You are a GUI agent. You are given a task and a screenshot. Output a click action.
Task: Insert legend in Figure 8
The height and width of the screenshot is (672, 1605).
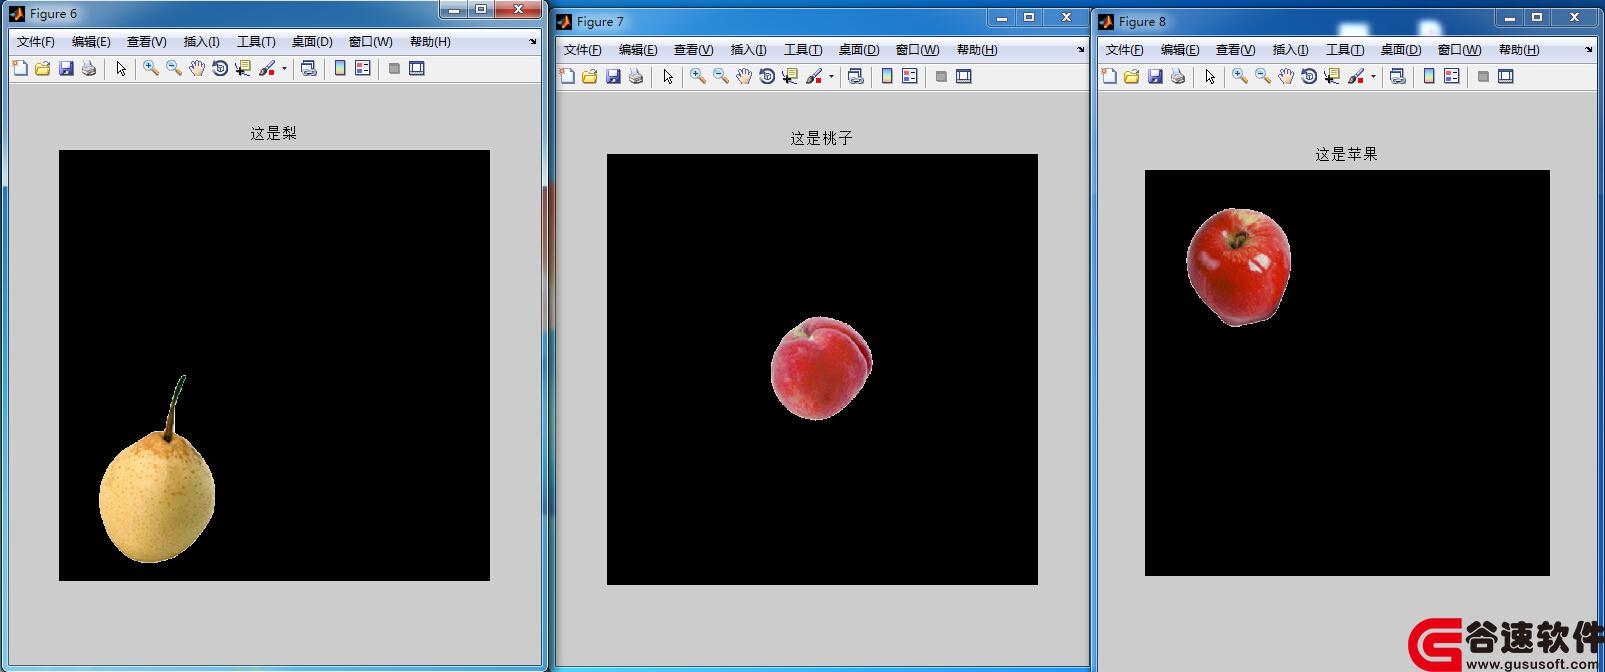[x=1452, y=76]
